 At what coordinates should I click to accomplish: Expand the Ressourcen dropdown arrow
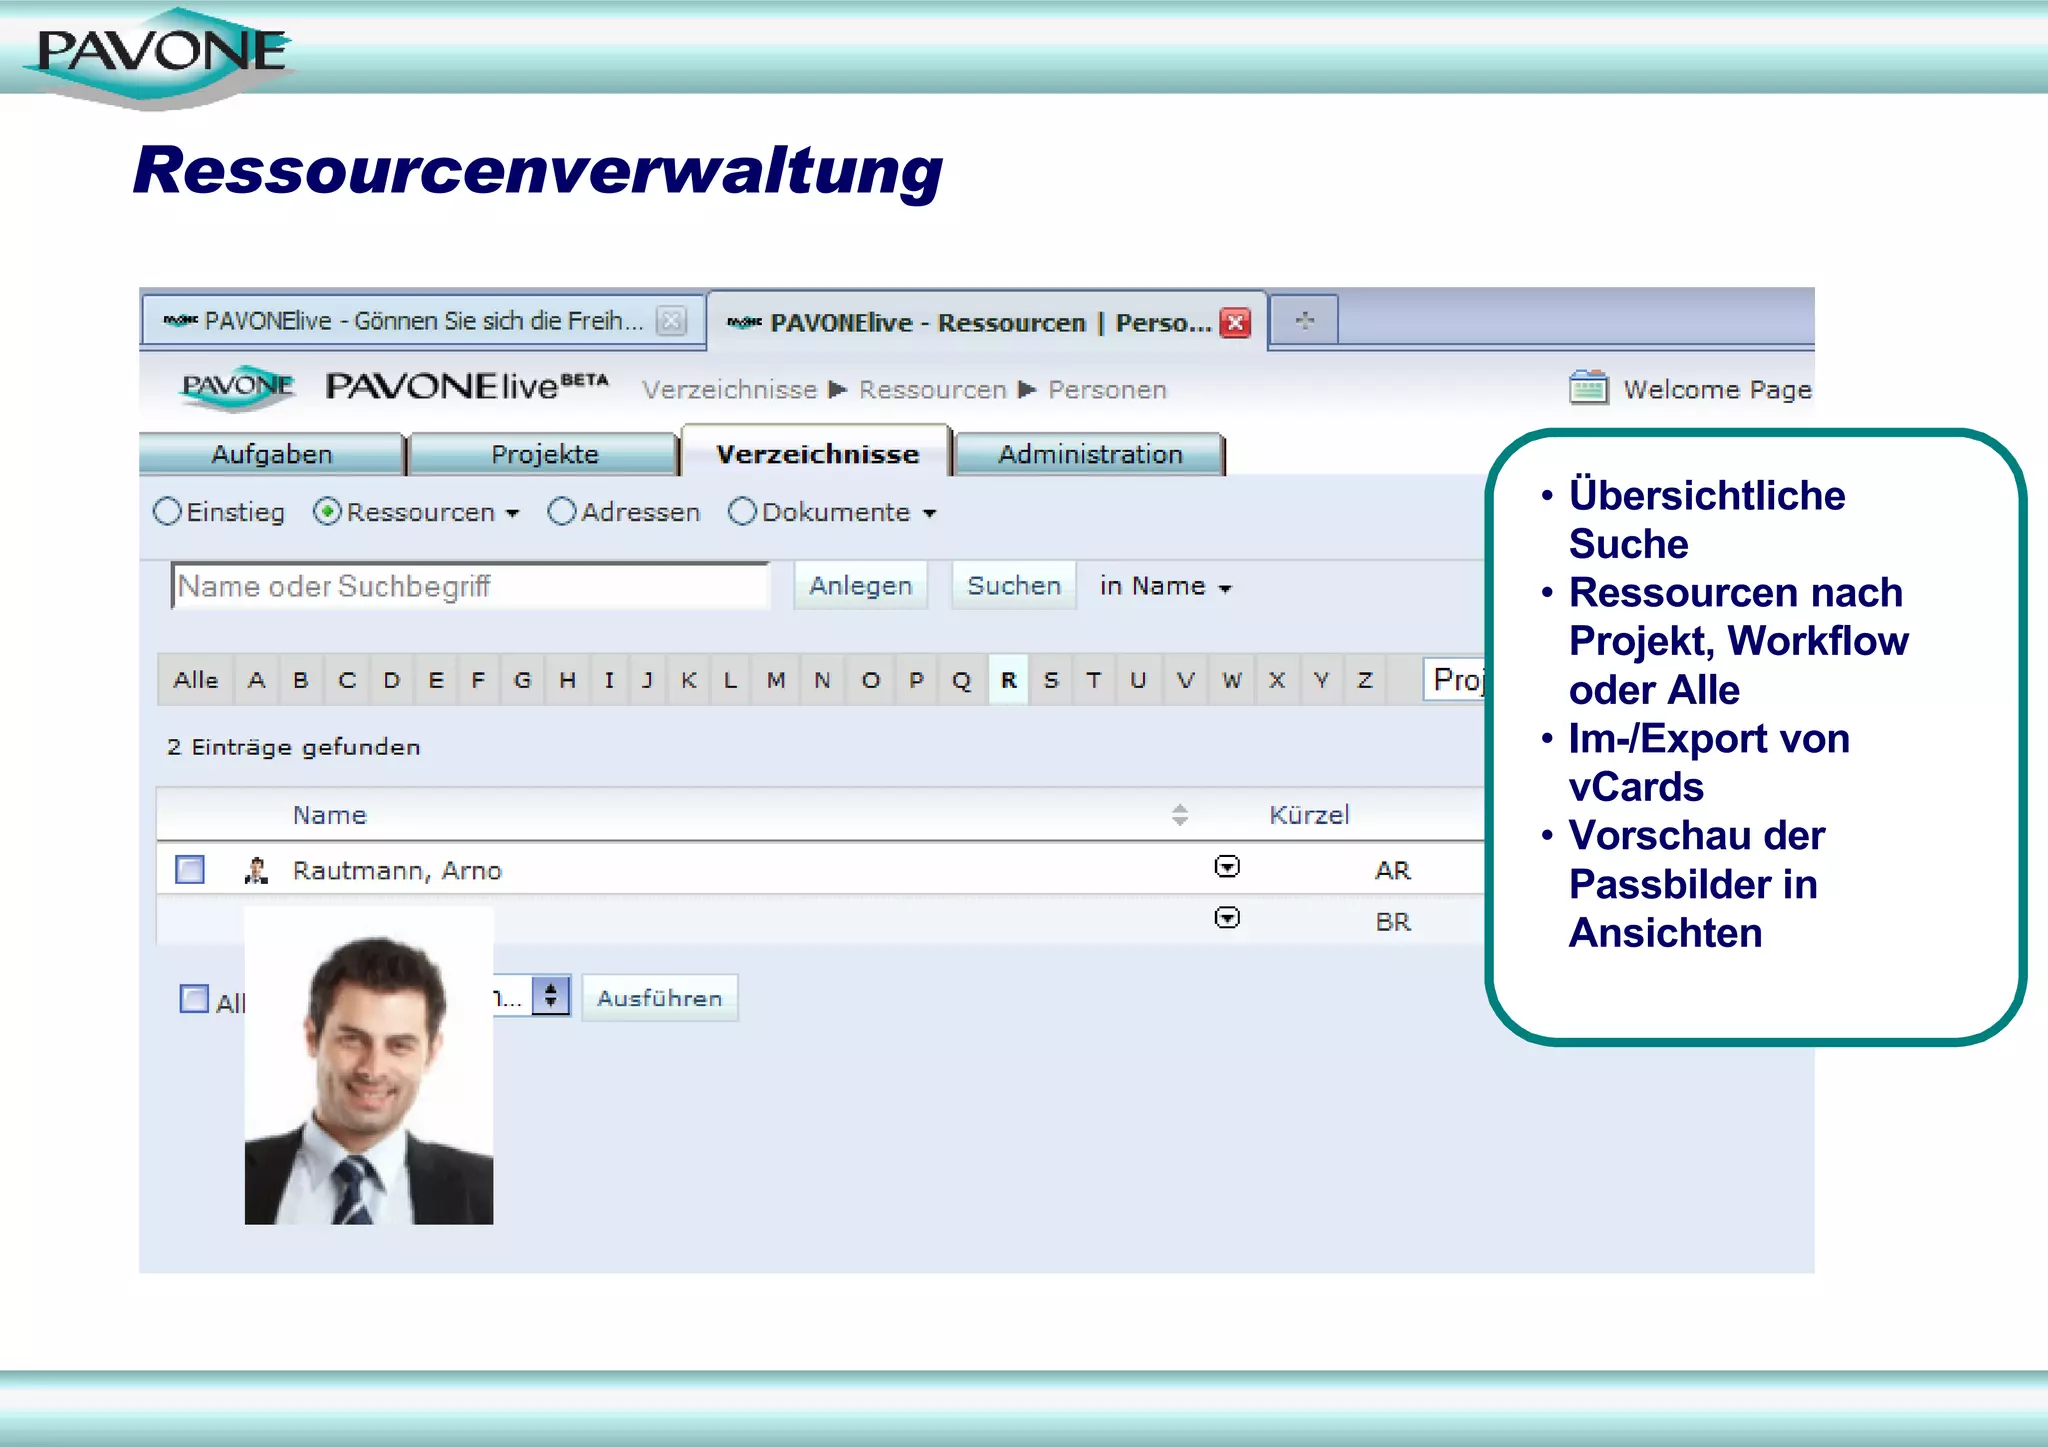click(x=513, y=514)
